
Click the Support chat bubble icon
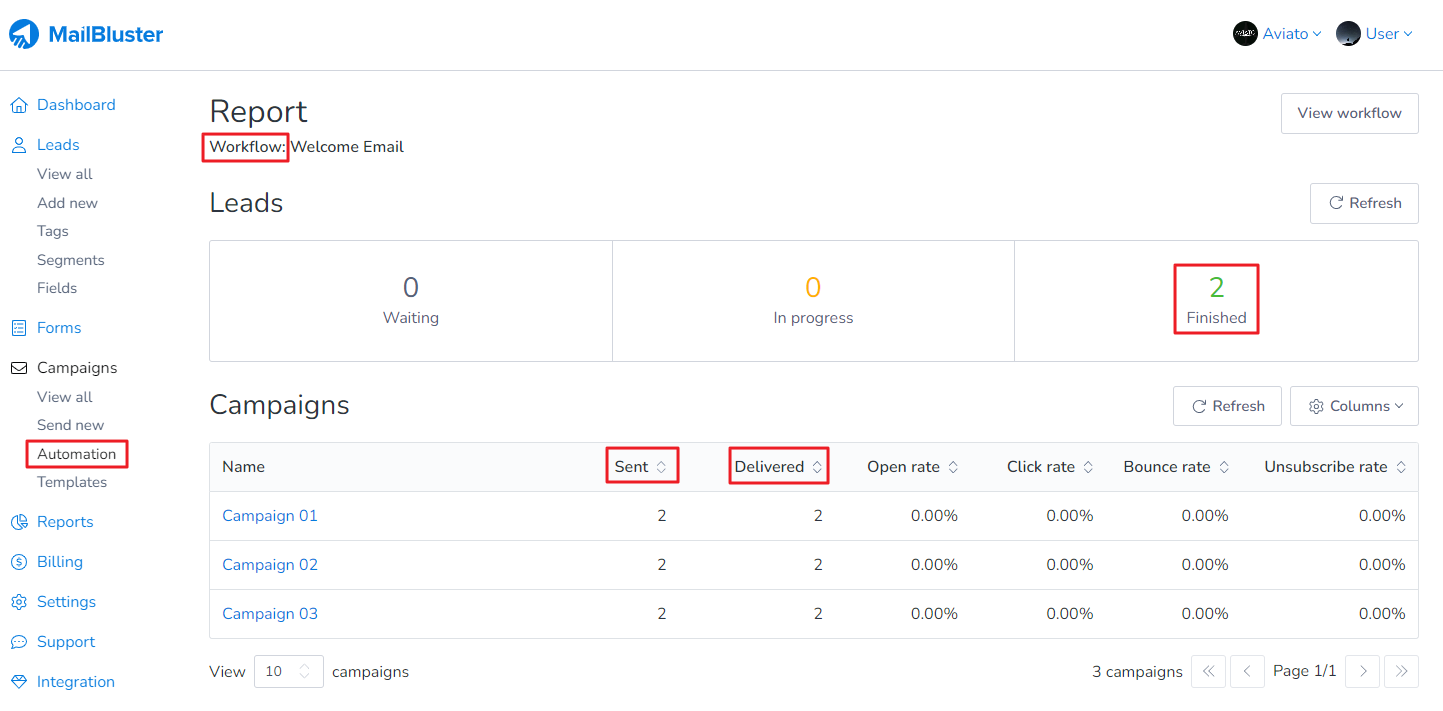19,642
